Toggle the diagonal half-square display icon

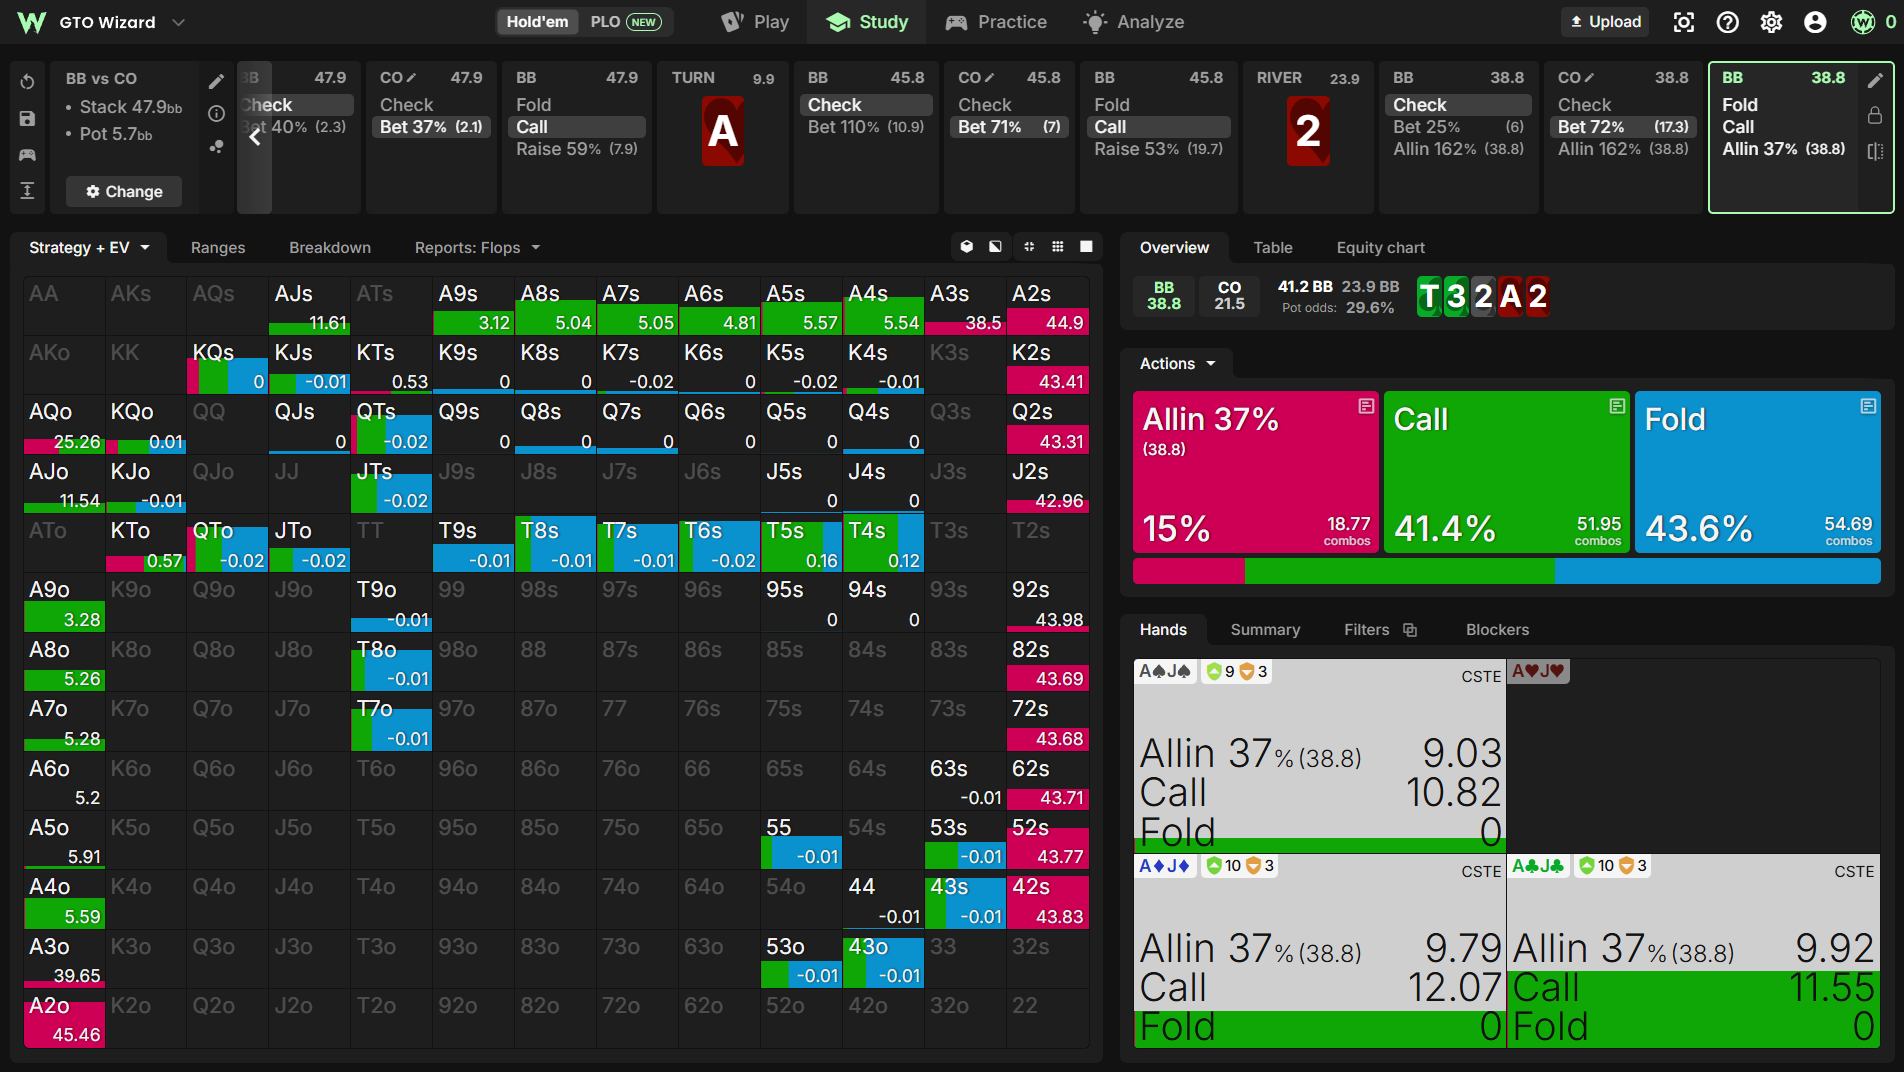pos(996,247)
